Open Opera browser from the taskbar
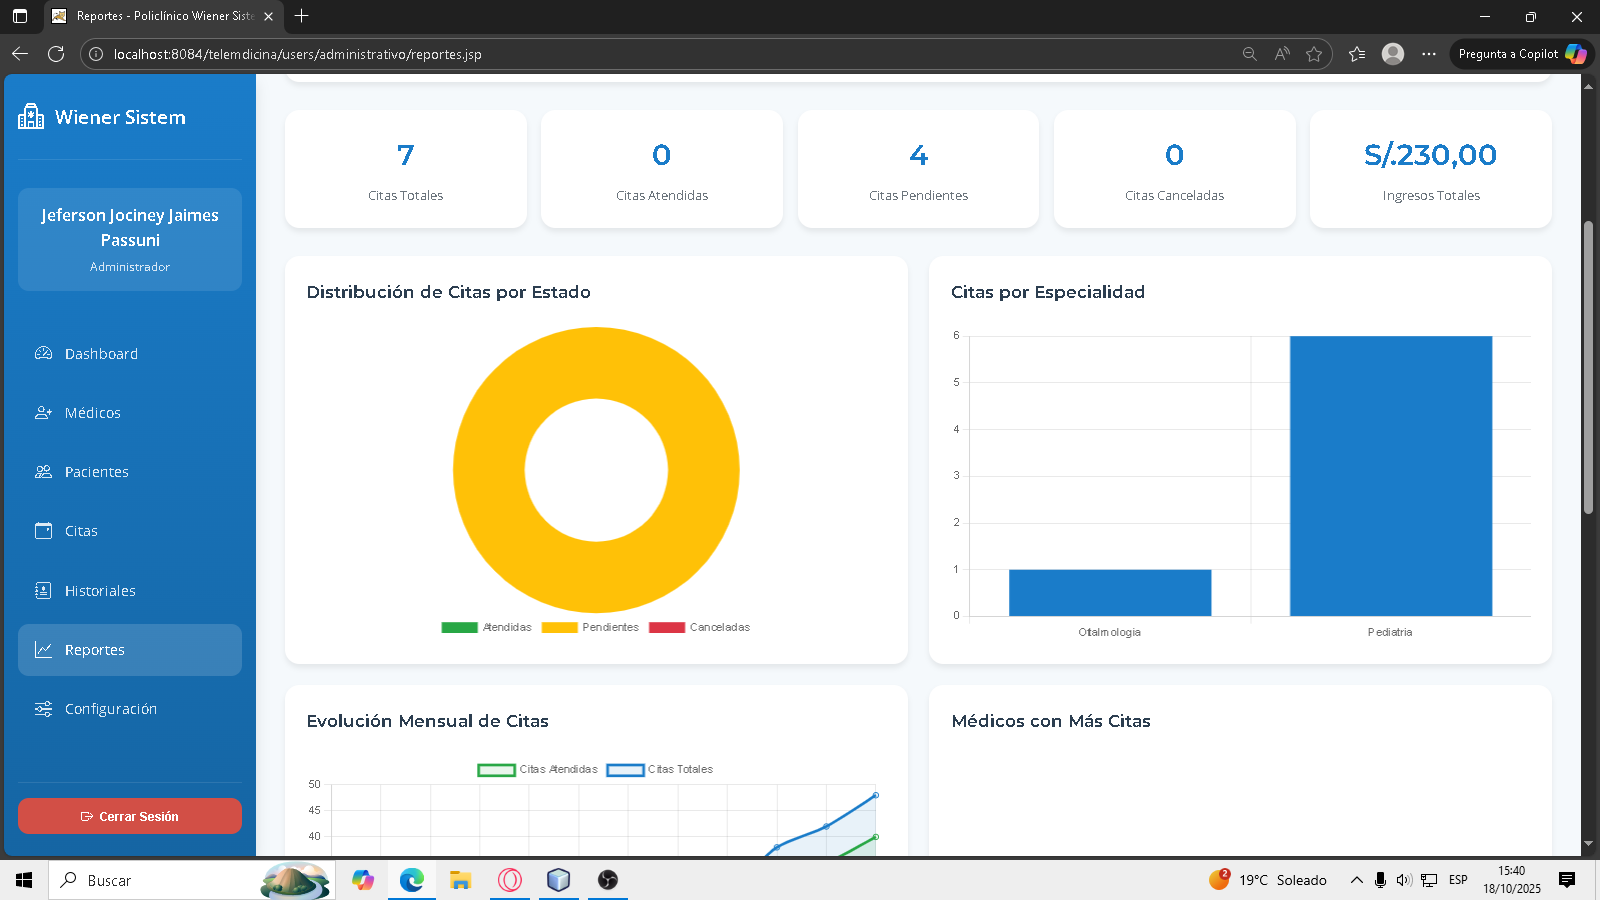This screenshot has width=1600, height=900. pyautogui.click(x=510, y=880)
